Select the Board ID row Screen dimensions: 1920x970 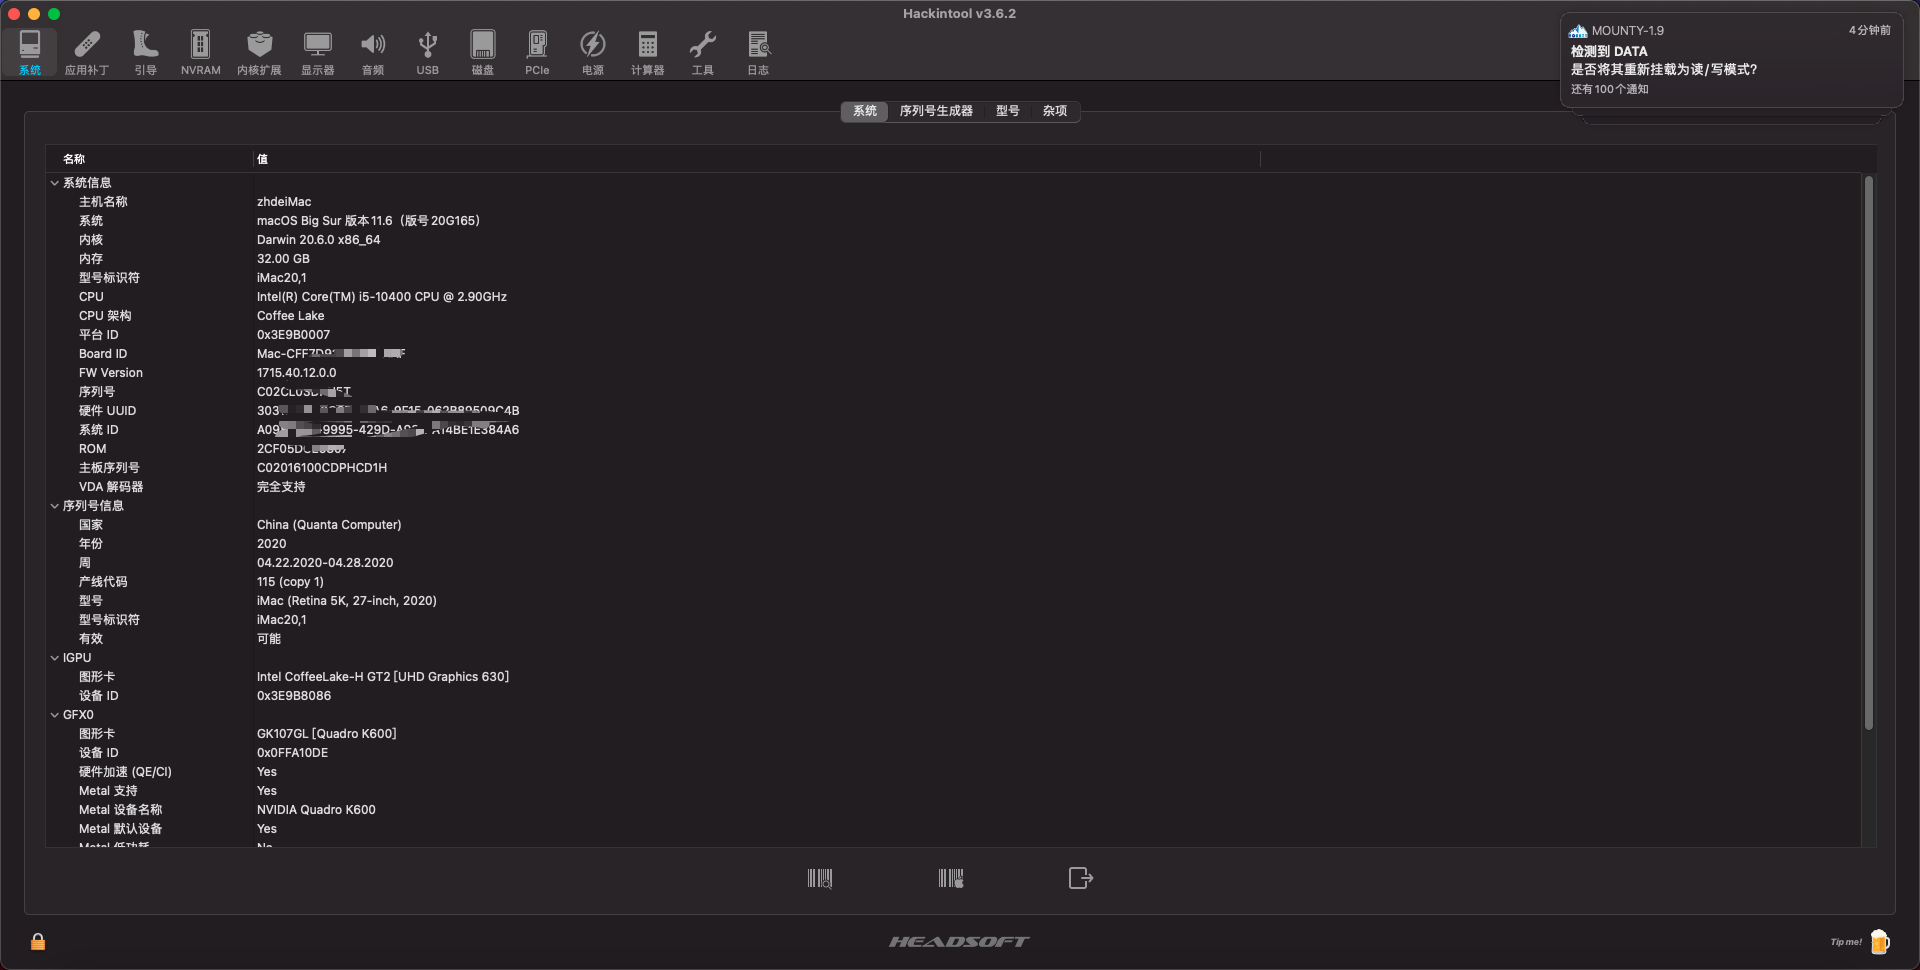coord(953,354)
